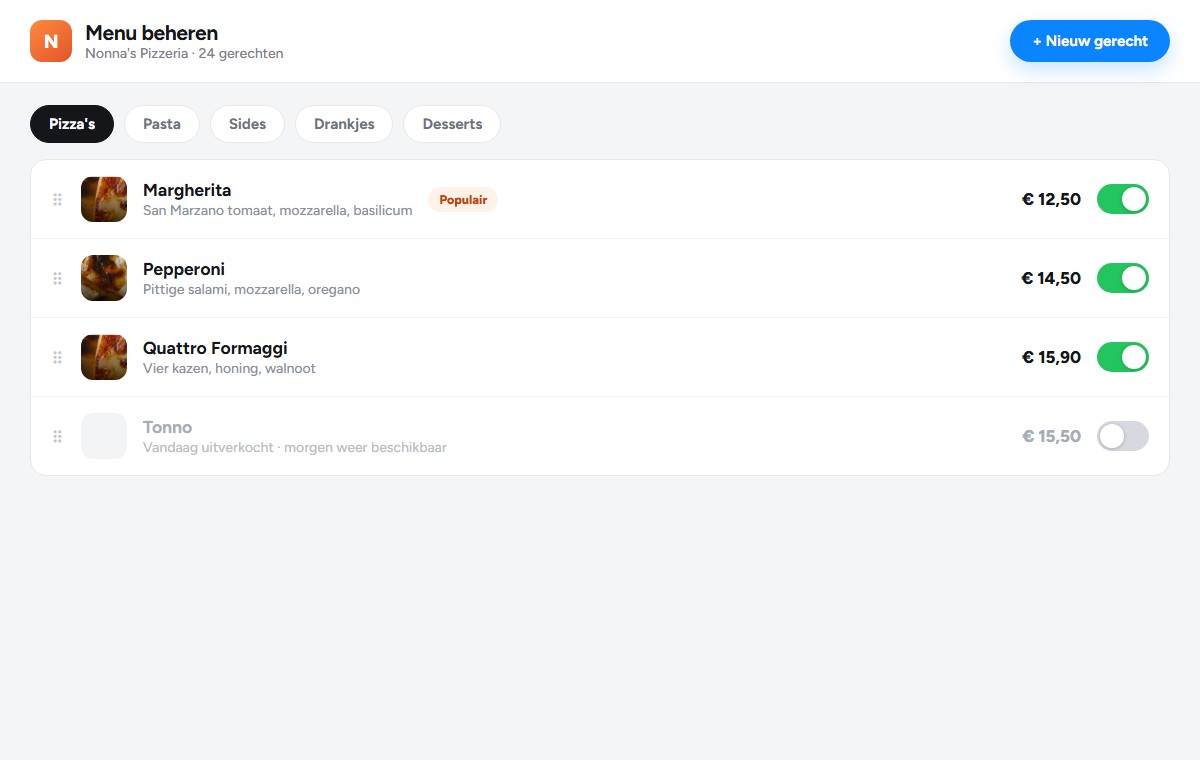
Task: Toggle off Quattro Formaggi availability
Action: (1123, 357)
